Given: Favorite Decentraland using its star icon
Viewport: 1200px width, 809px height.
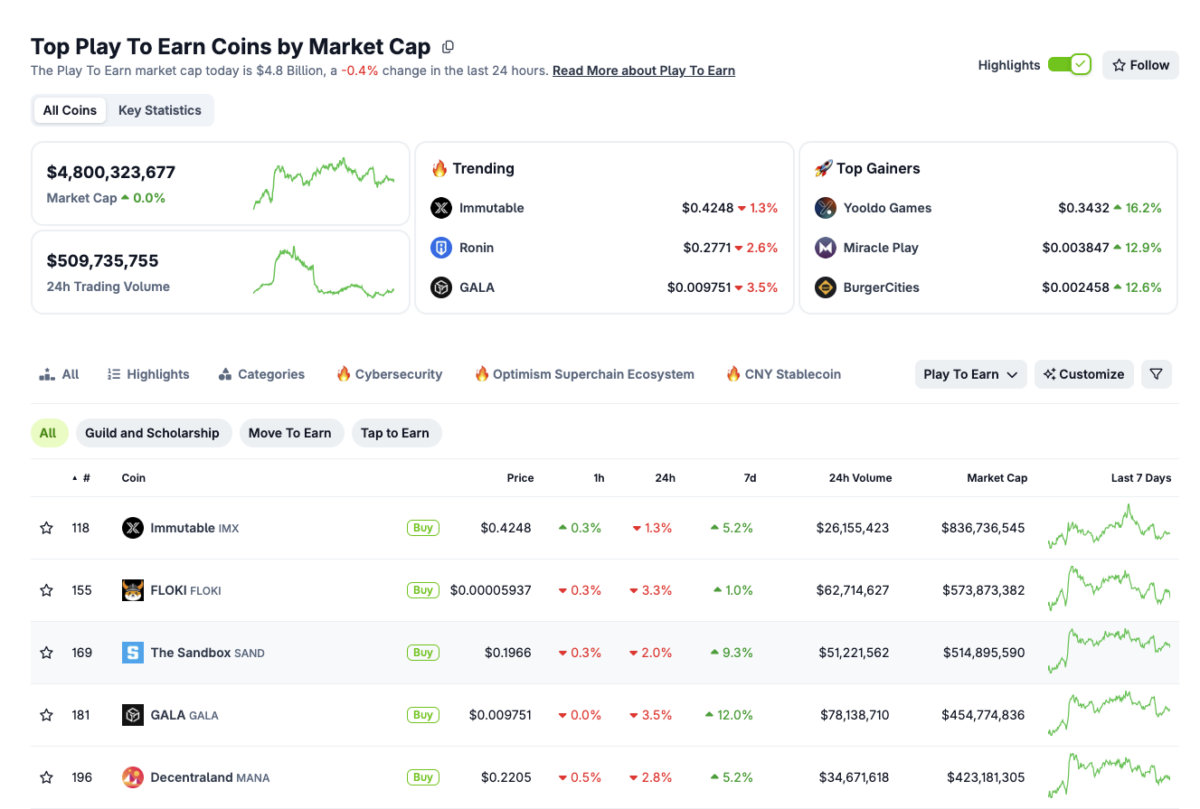Looking at the screenshot, I should tap(46, 777).
